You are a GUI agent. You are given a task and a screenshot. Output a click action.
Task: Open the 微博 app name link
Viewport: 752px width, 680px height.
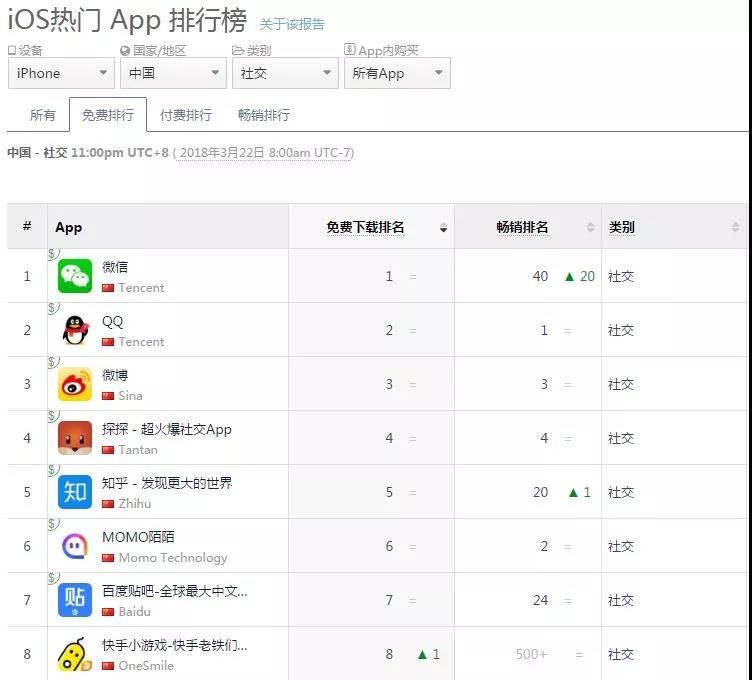(x=115, y=375)
